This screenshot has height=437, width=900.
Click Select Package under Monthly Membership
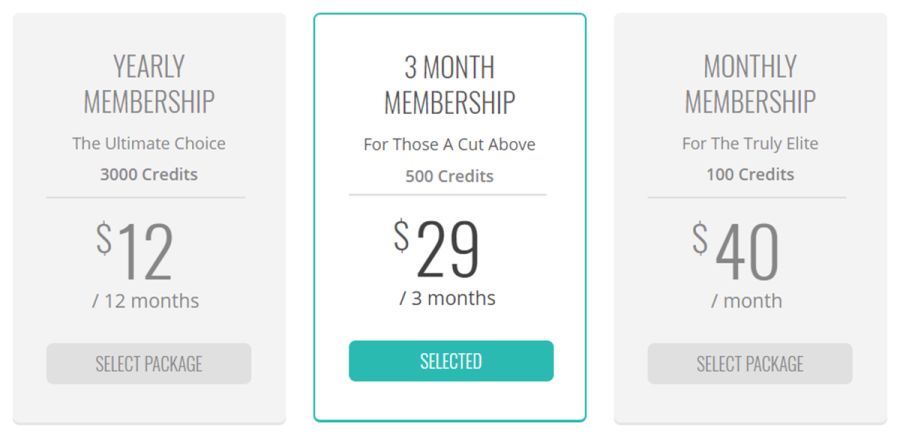coord(750,363)
